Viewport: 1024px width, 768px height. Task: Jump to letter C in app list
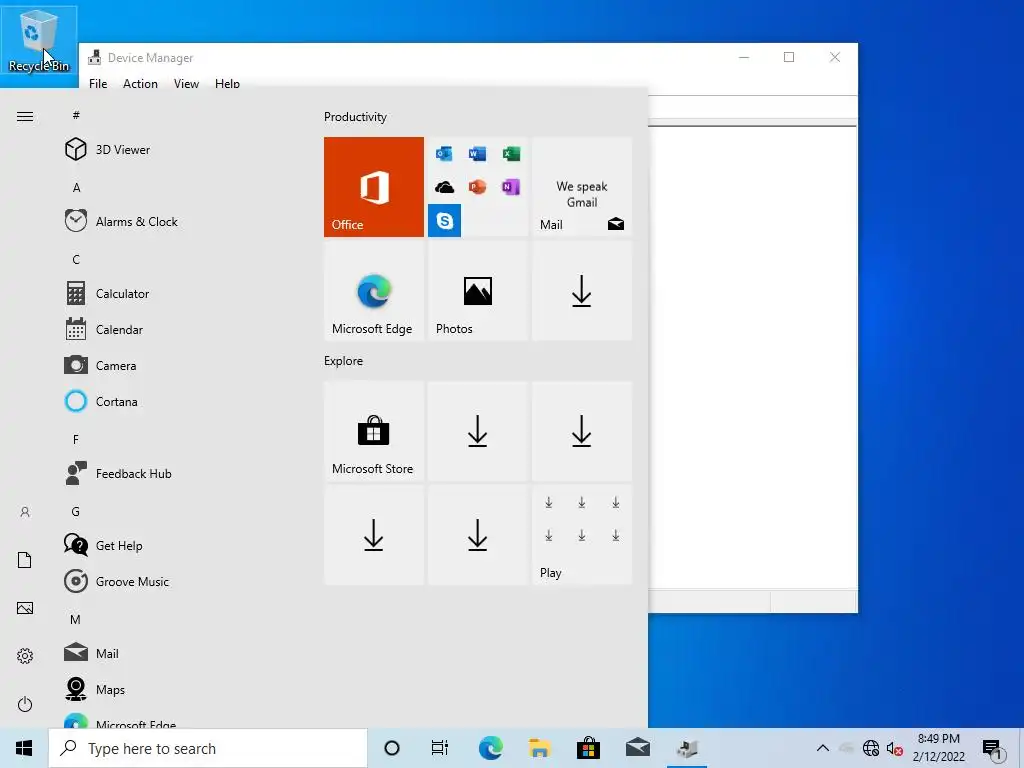tap(76, 260)
